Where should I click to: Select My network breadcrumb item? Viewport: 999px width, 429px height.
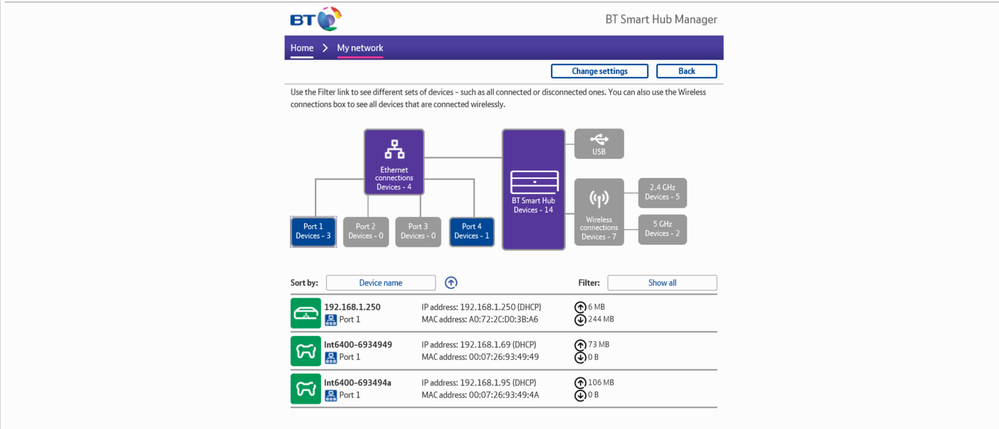tap(360, 48)
